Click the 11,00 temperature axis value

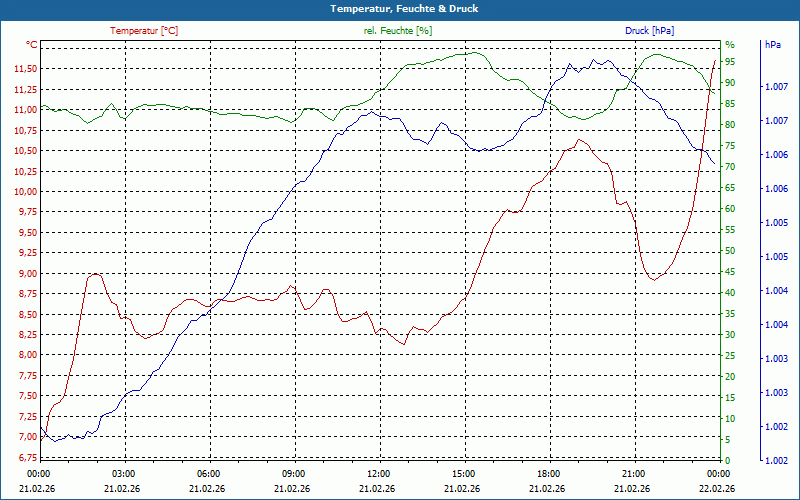[x=26, y=110]
